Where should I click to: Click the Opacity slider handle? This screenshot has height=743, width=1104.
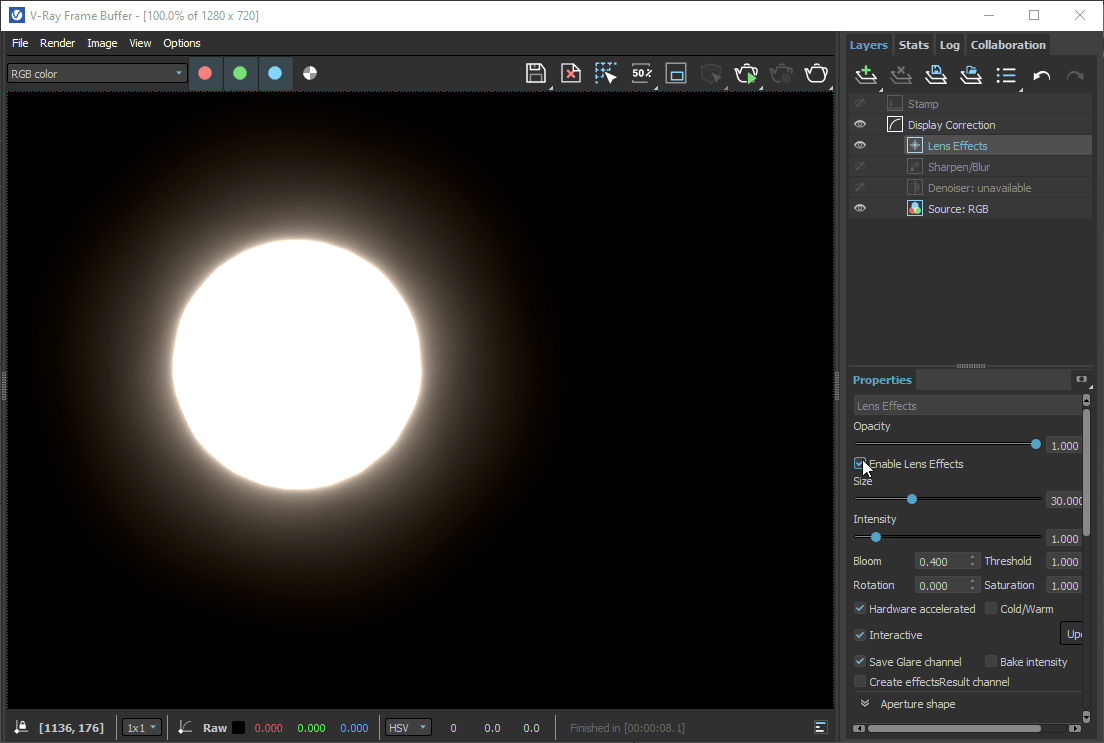pyautogui.click(x=1036, y=444)
